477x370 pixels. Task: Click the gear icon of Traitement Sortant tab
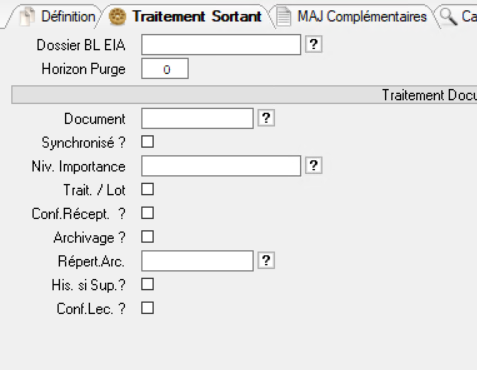[117, 16]
